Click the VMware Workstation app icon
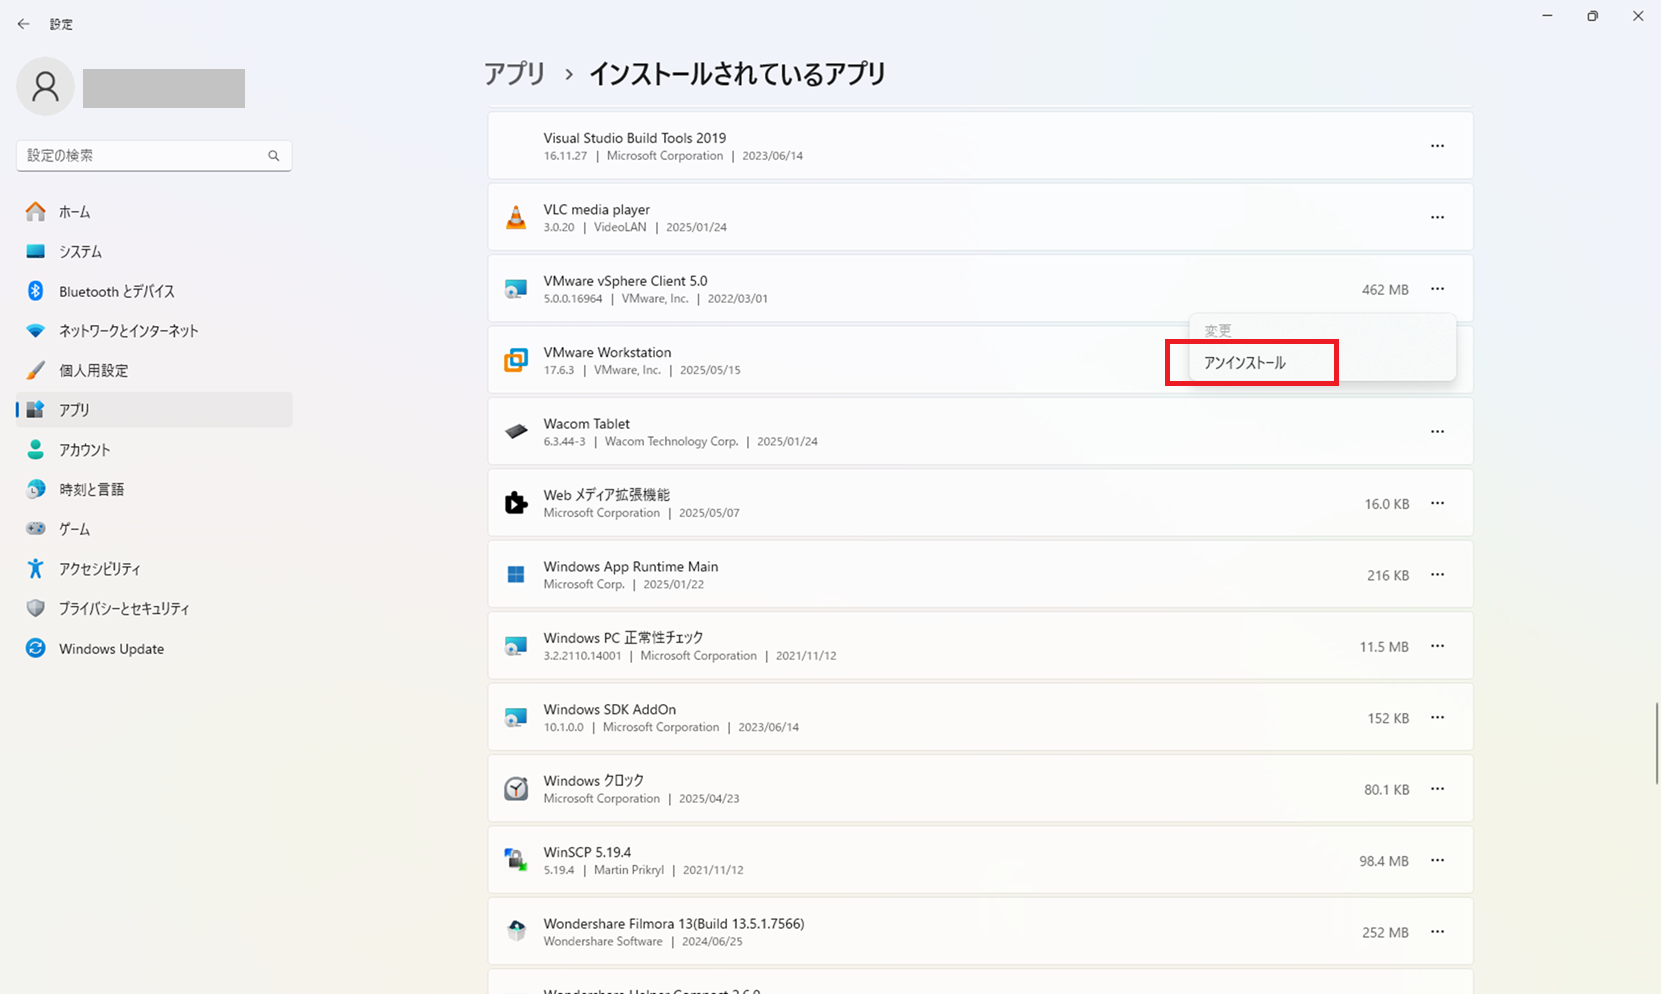The image size is (1661, 994). click(x=516, y=360)
